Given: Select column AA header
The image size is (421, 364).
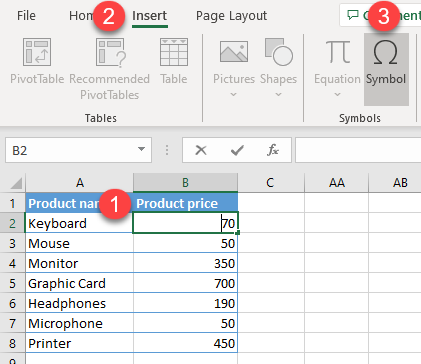Looking at the screenshot, I should tap(336, 183).
